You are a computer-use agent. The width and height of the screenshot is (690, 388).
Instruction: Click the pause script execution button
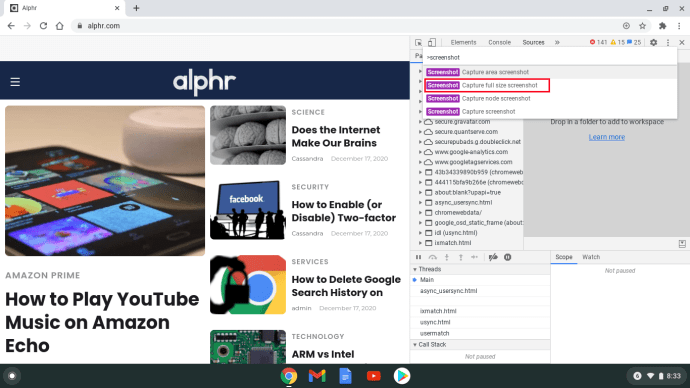pos(418,257)
